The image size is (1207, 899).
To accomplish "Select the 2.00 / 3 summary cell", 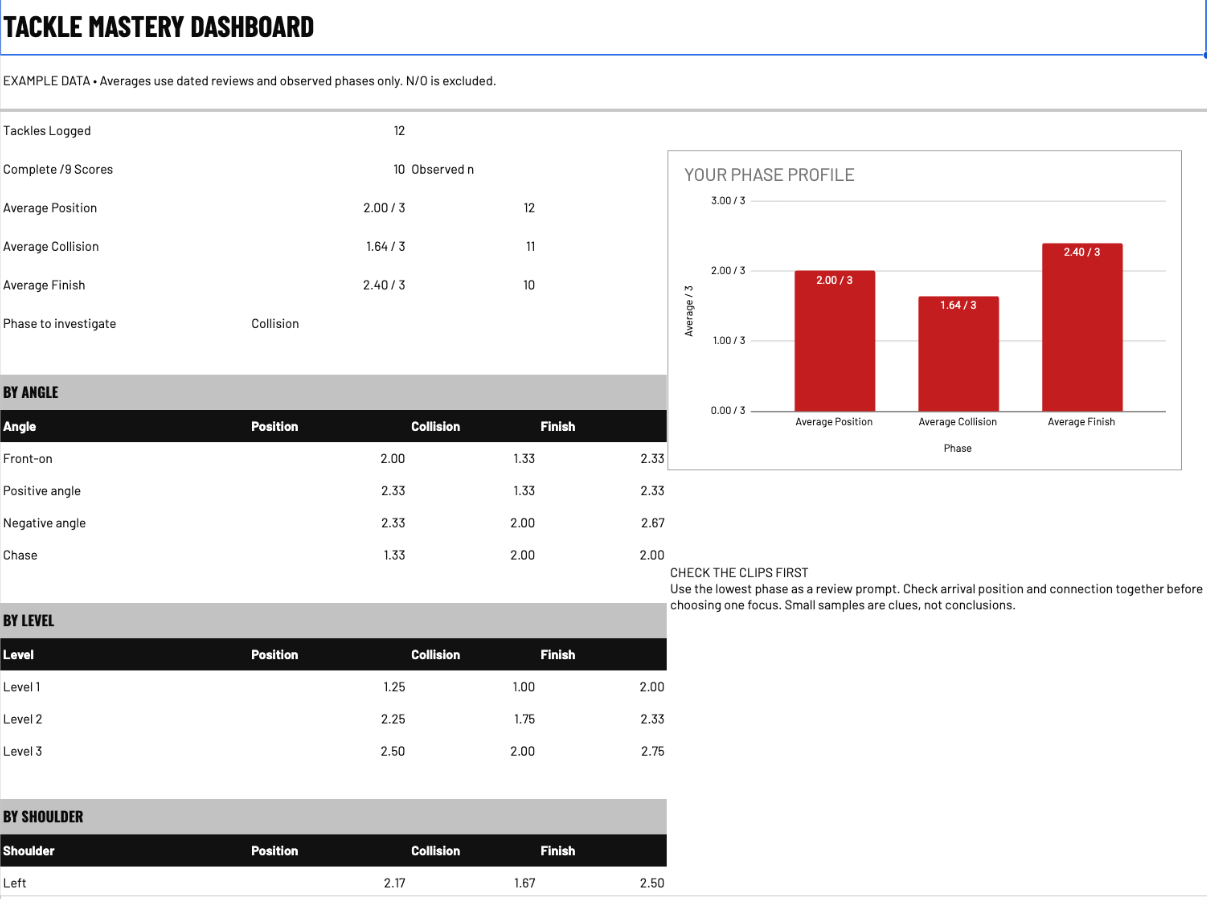I will click(384, 208).
